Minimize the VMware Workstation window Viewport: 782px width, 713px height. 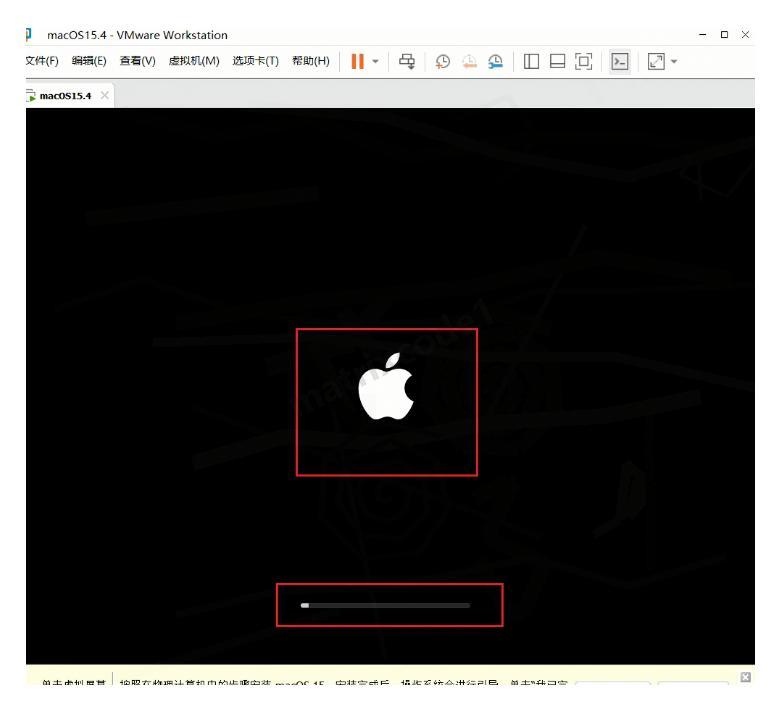(703, 34)
